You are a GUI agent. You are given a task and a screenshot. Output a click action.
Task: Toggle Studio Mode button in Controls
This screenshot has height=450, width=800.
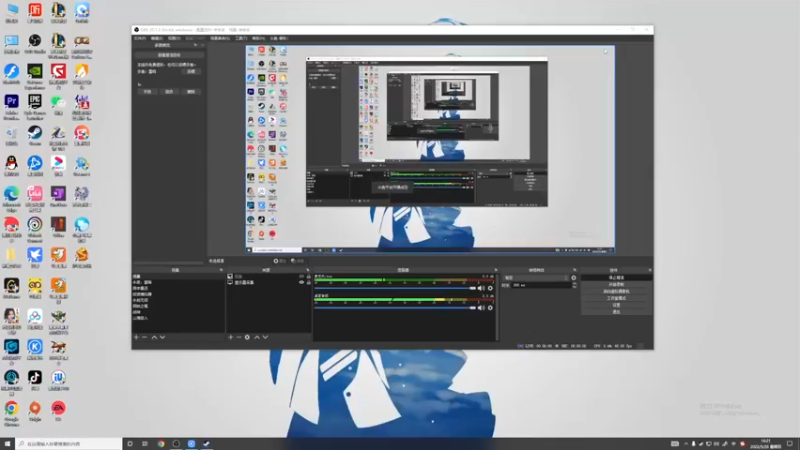(x=616, y=298)
